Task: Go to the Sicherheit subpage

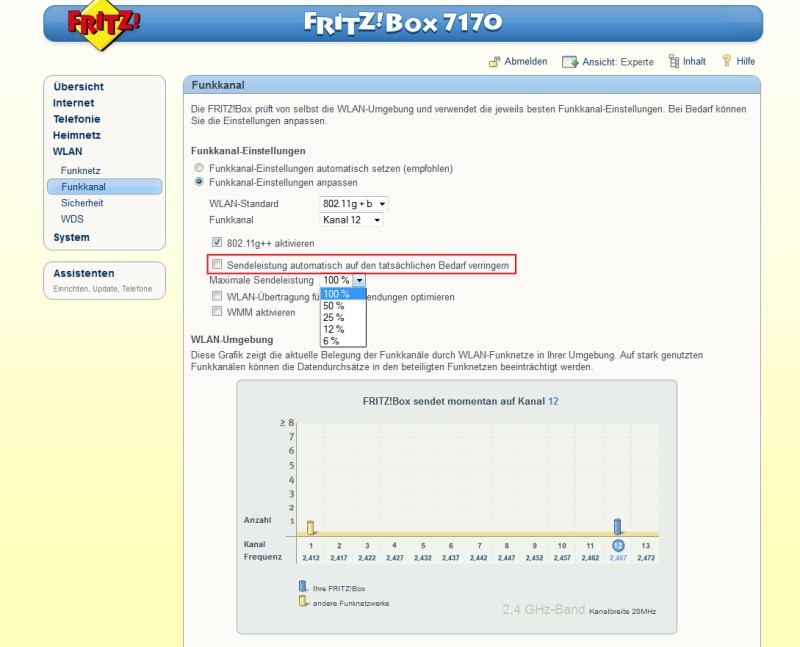Action: click(82, 203)
